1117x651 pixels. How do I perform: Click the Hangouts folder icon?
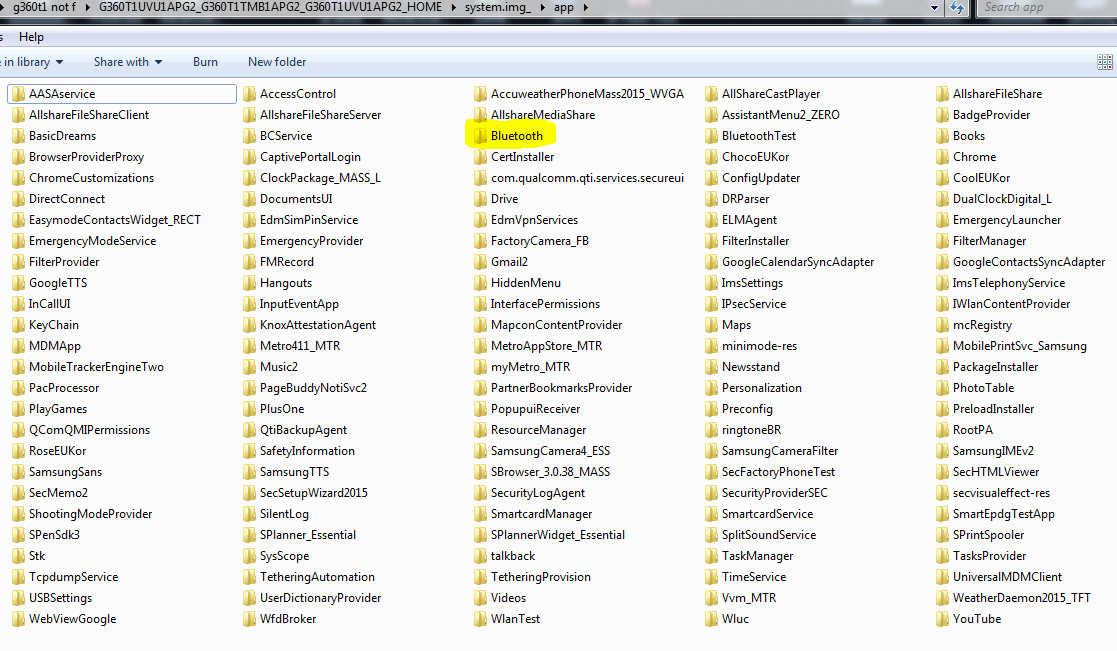coord(249,283)
